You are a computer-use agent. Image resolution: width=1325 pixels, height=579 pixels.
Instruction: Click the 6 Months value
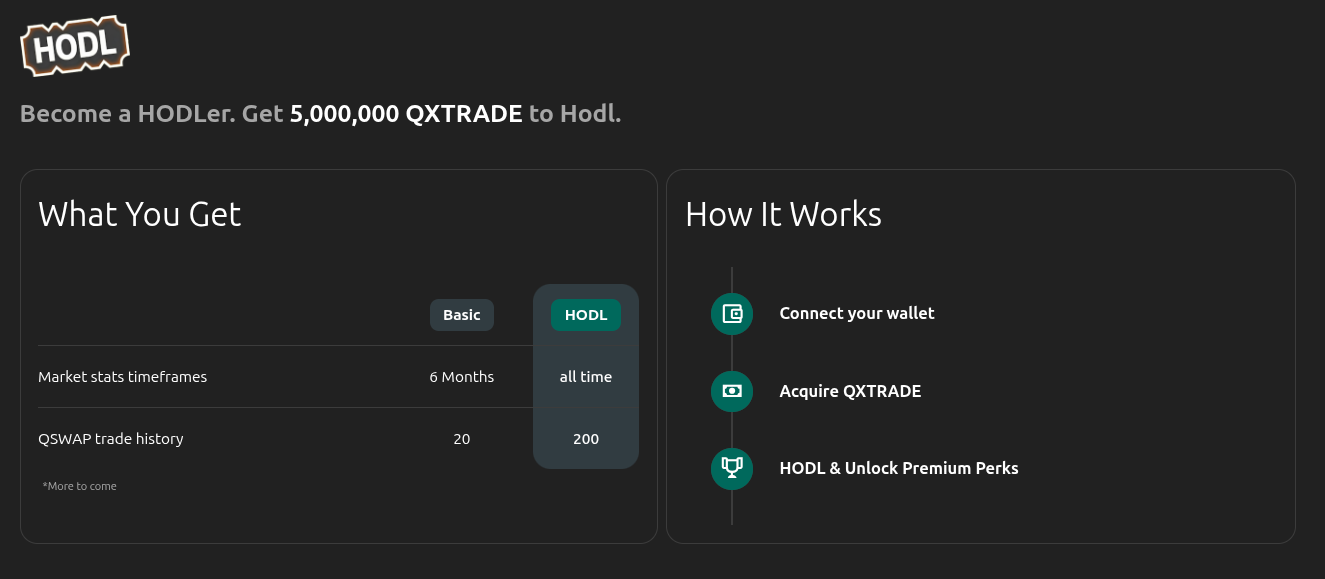coord(462,377)
